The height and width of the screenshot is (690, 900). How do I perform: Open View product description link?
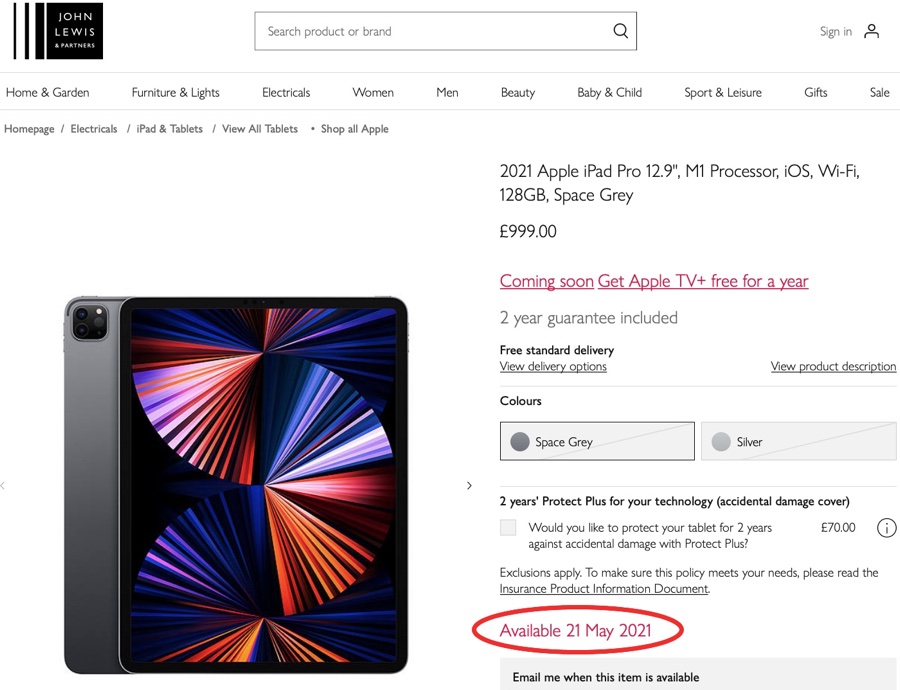tap(833, 366)
